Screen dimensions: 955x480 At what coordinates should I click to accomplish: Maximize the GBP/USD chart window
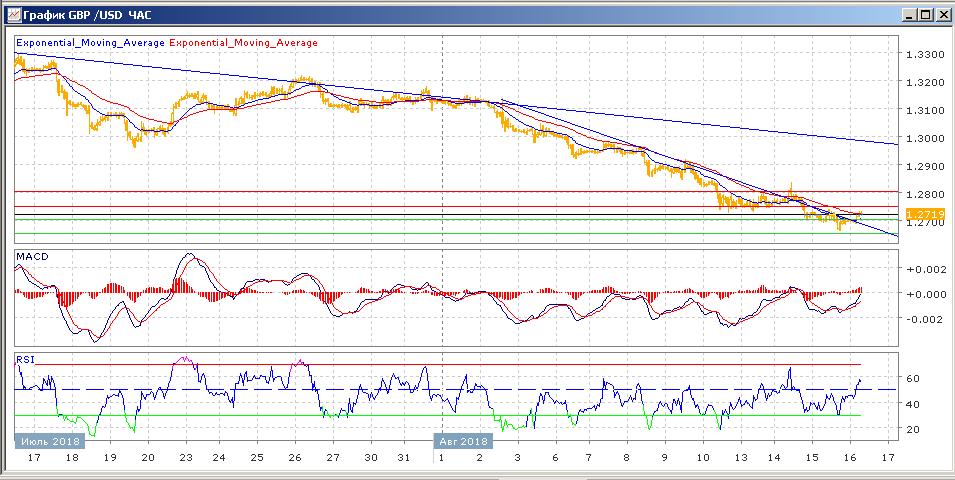click(923, 14)
